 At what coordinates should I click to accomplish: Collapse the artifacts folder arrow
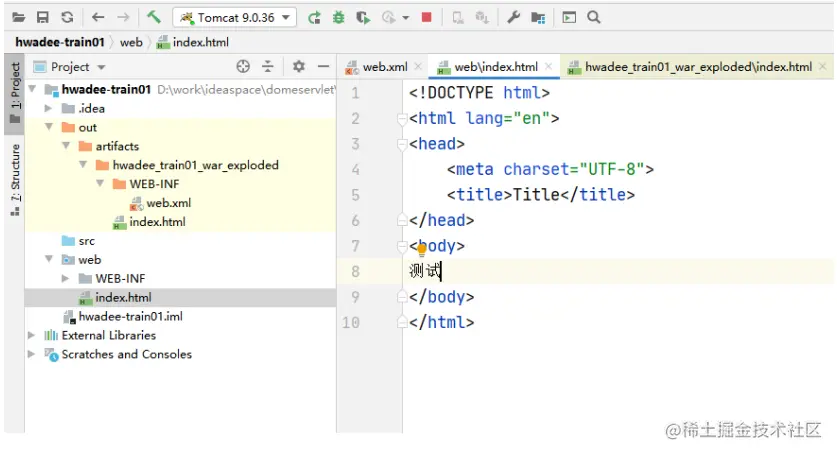(x=66, y=146)
